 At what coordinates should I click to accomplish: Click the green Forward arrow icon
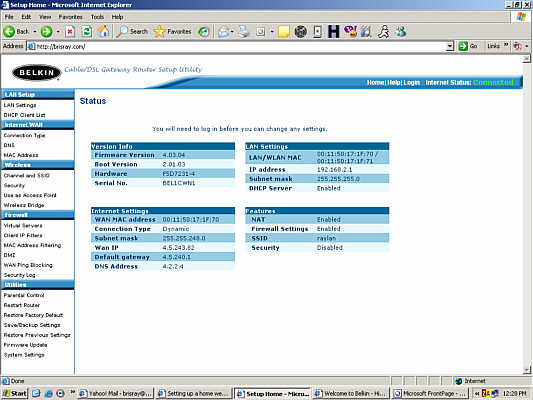click(x=47, y=32)
